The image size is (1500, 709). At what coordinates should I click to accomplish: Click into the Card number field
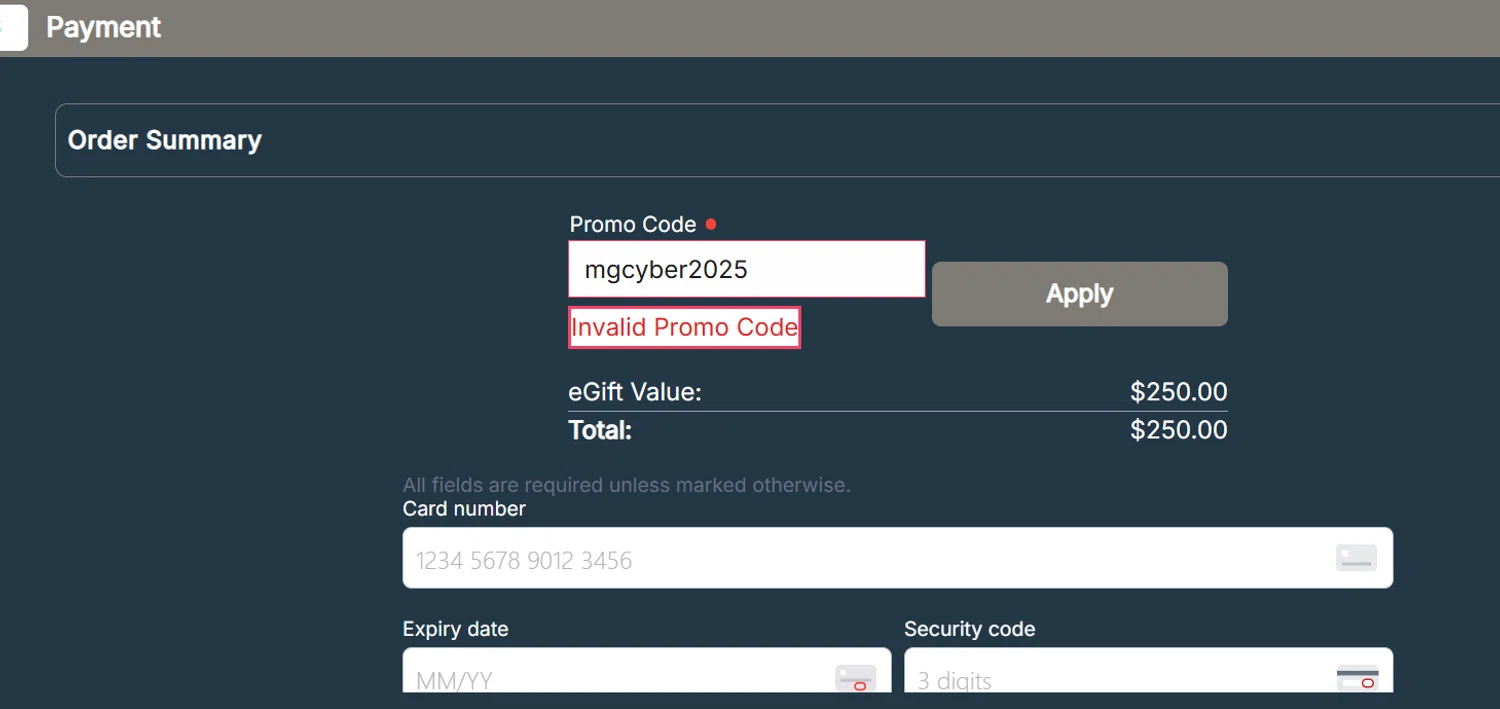[897, 558]
